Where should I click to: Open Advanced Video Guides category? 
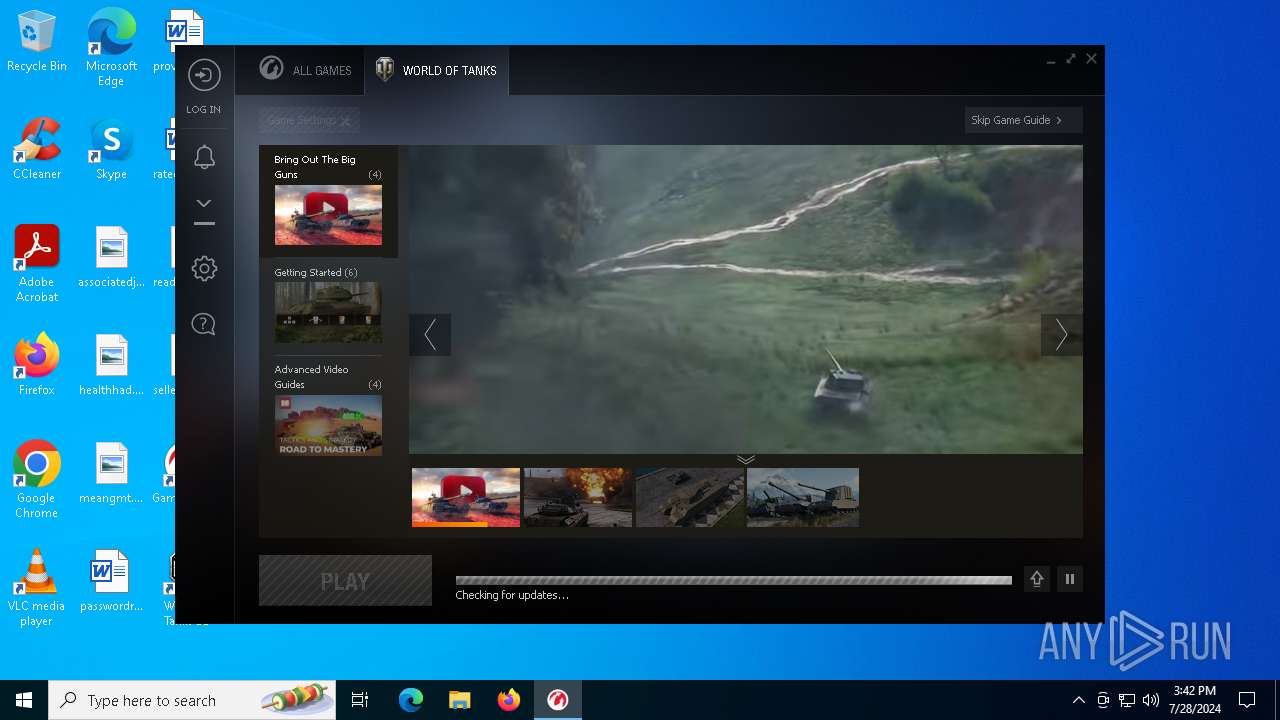click(x=328, y=409)
